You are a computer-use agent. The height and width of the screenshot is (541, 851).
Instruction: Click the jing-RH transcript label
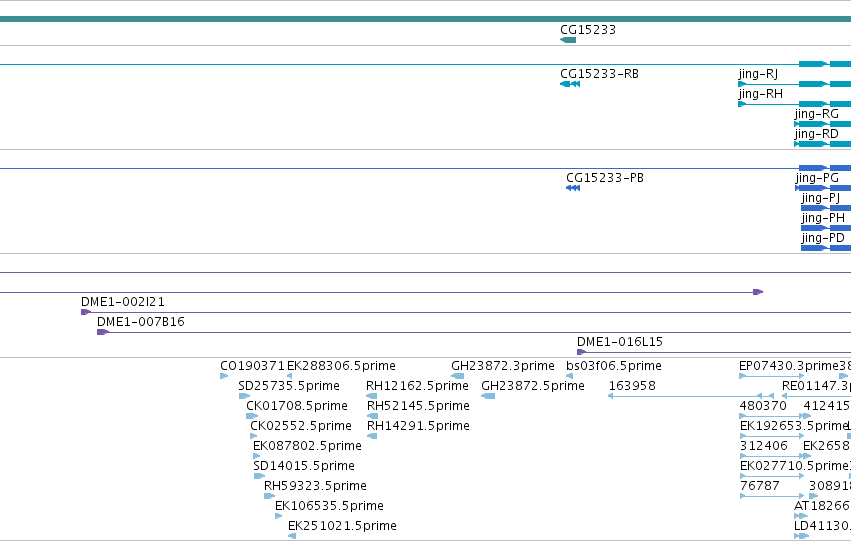760,94
